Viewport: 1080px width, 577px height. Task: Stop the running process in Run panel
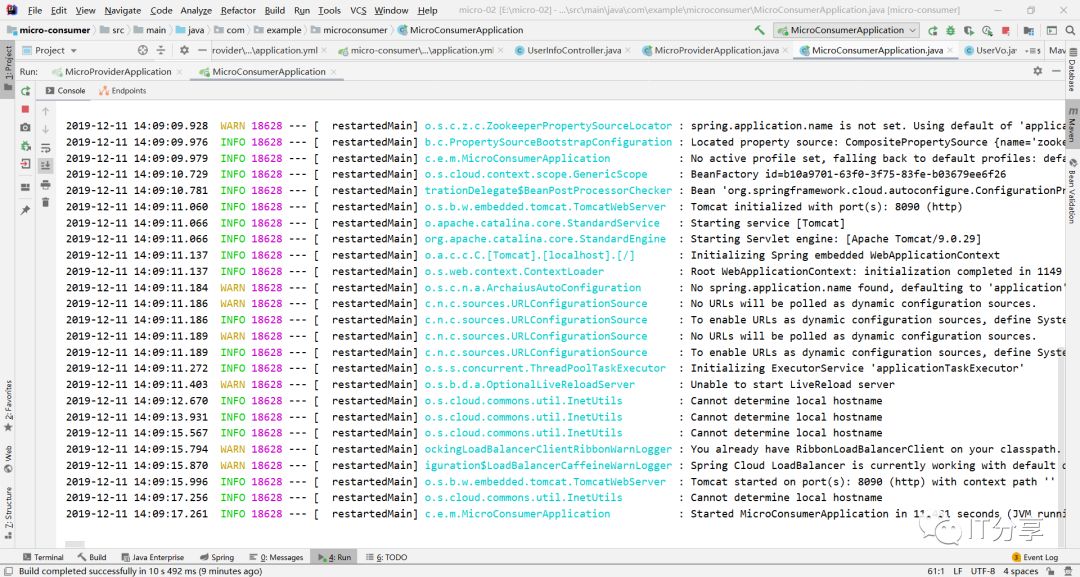[25, 109]
